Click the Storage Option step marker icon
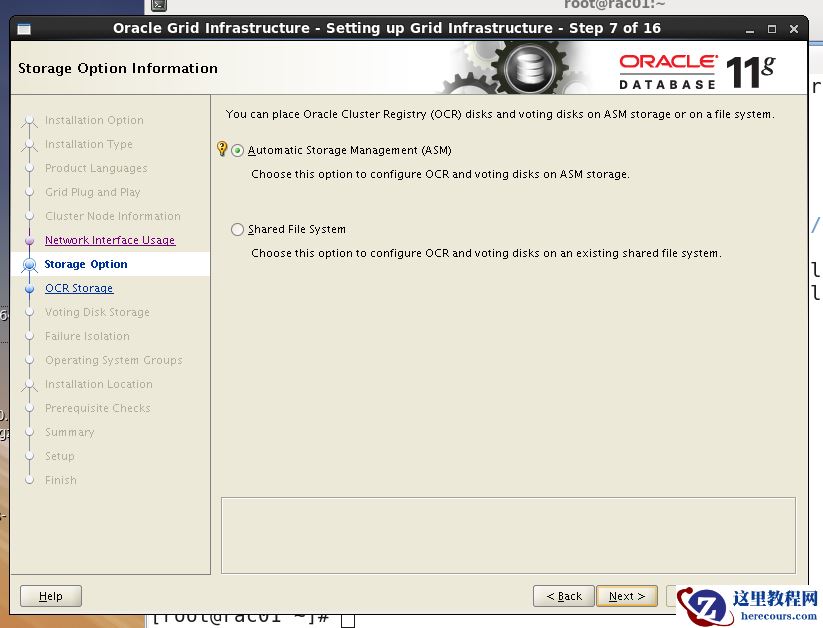 (x=29, y=265)
